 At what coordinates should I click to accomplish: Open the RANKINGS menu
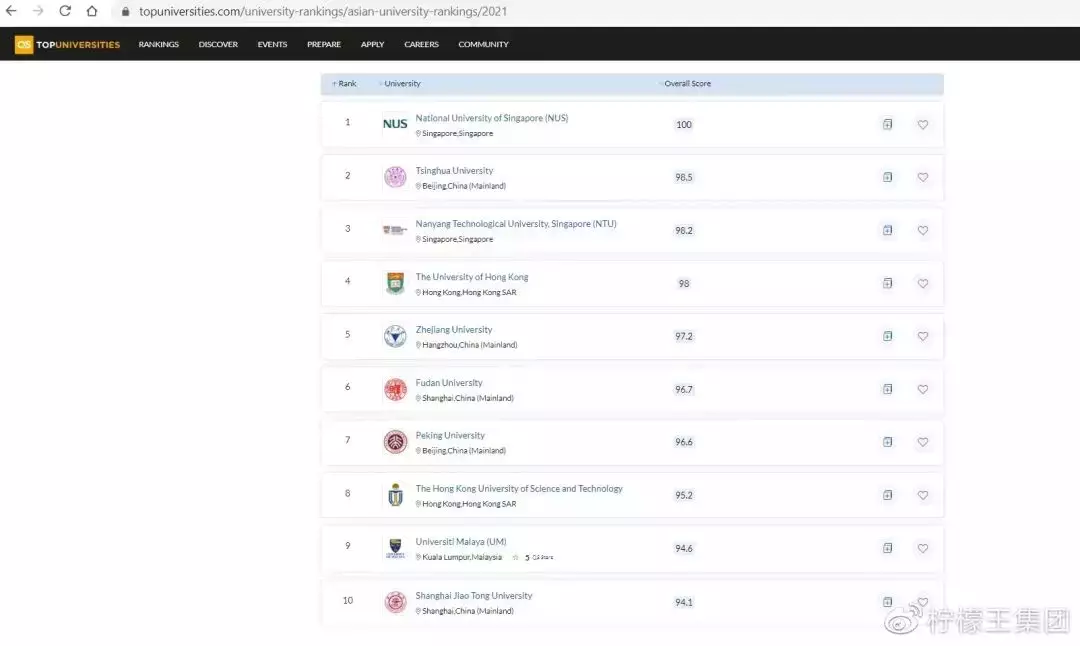pos(159,44)
